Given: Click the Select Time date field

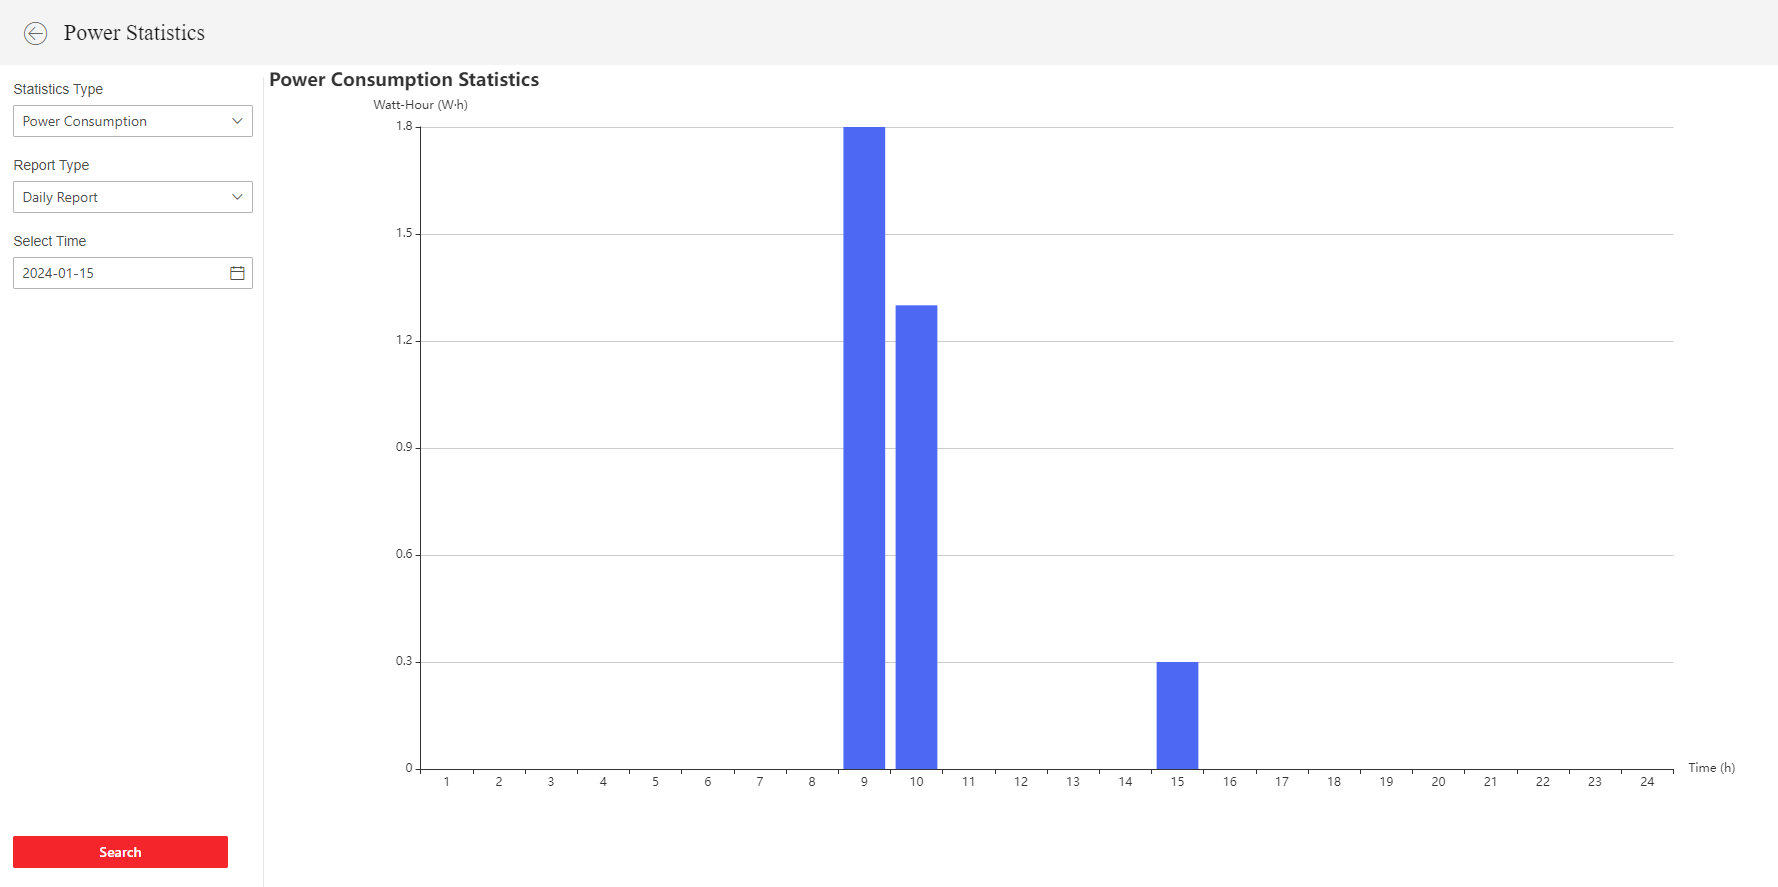Looking at the screenshot, I should click(x=118, y=273).
